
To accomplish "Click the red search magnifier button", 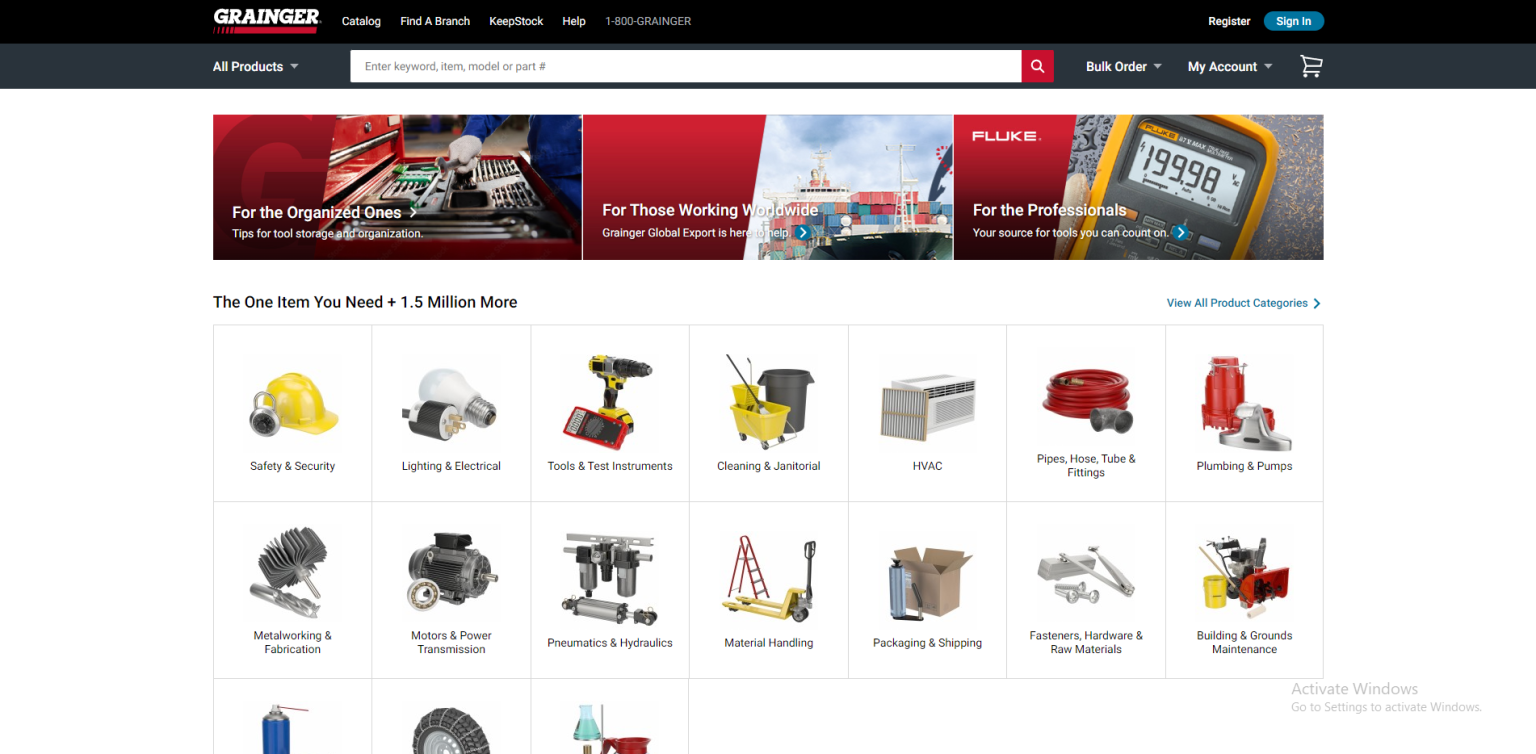I will coord(1037,66).
